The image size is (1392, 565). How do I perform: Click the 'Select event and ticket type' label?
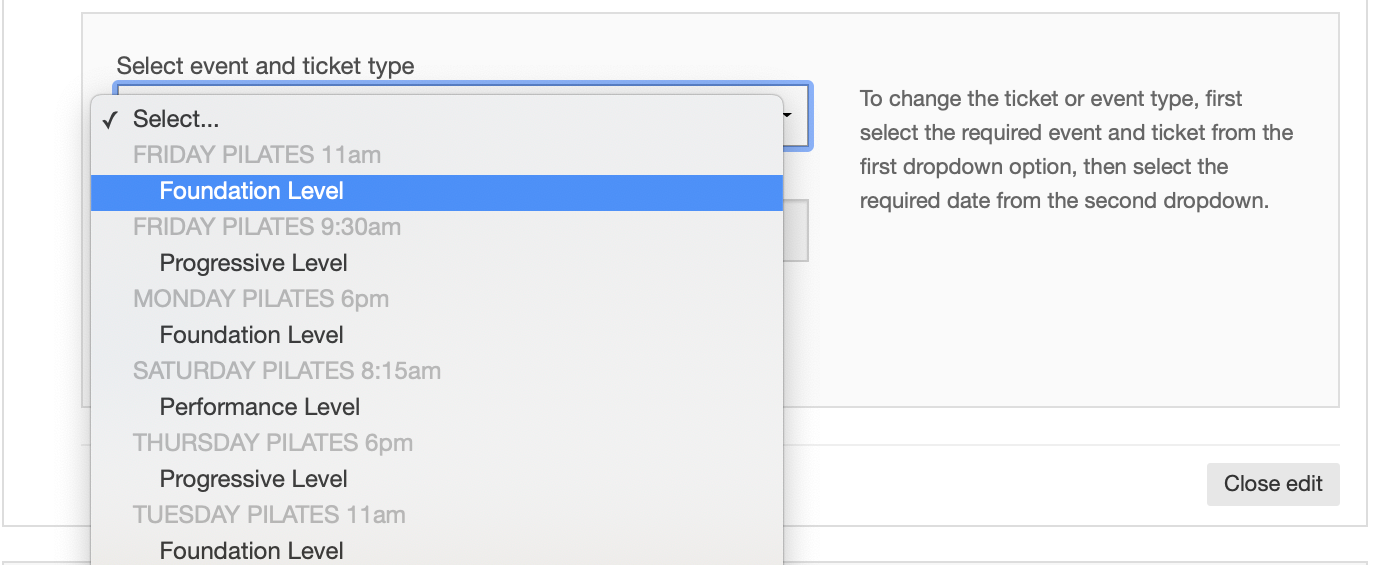265,66
